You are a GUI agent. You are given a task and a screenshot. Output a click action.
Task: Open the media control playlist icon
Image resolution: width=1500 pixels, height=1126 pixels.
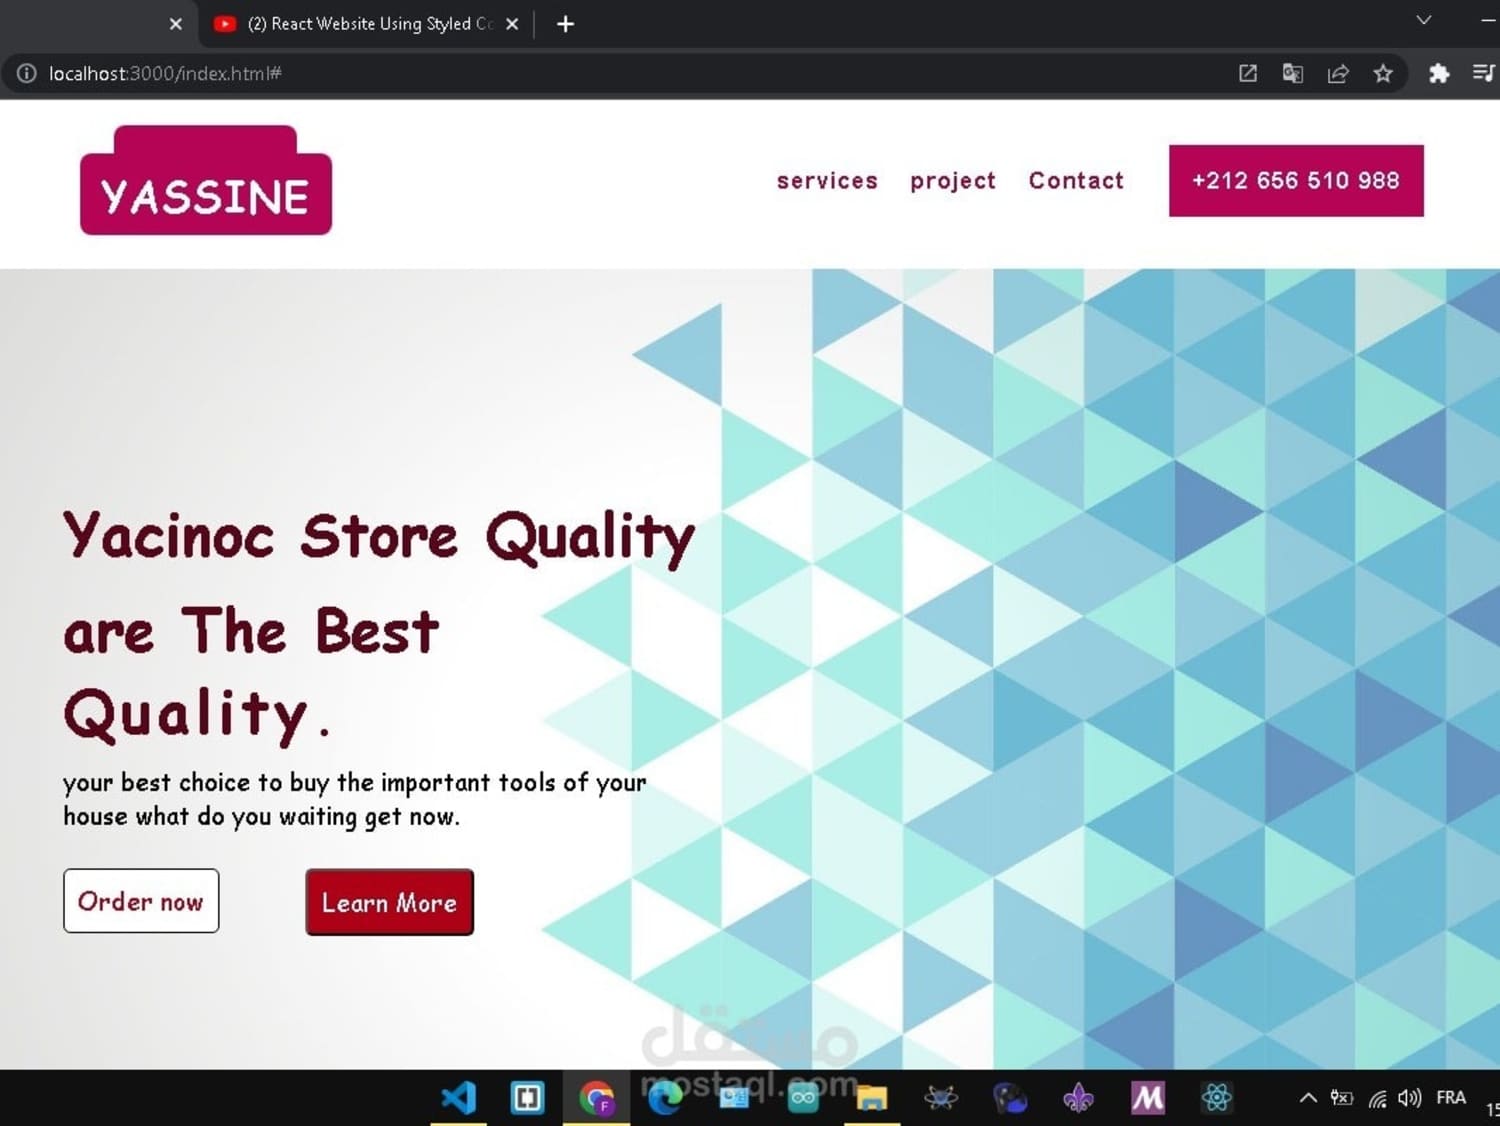1484,73
